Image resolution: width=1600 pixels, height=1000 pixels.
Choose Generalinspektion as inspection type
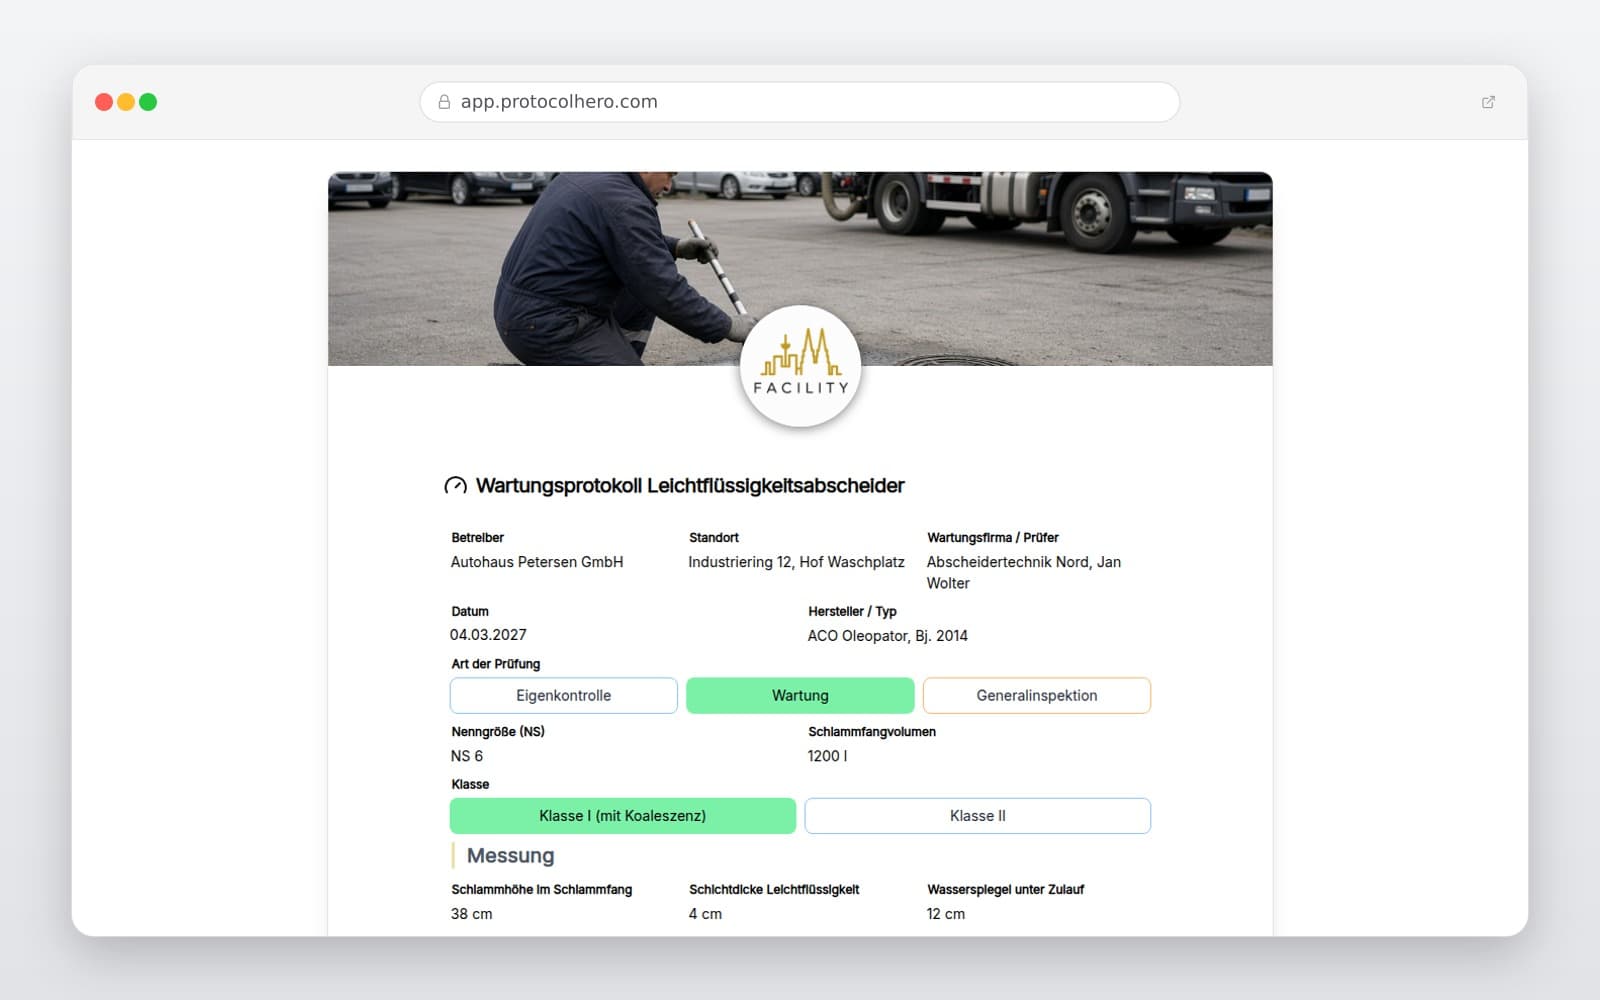(1037, 696)
